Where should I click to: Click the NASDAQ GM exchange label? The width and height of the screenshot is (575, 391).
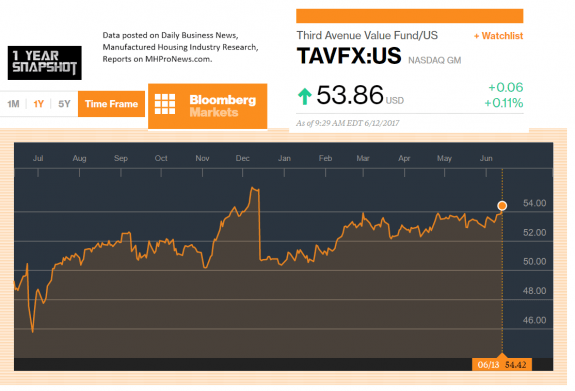[x=435, y=61]
